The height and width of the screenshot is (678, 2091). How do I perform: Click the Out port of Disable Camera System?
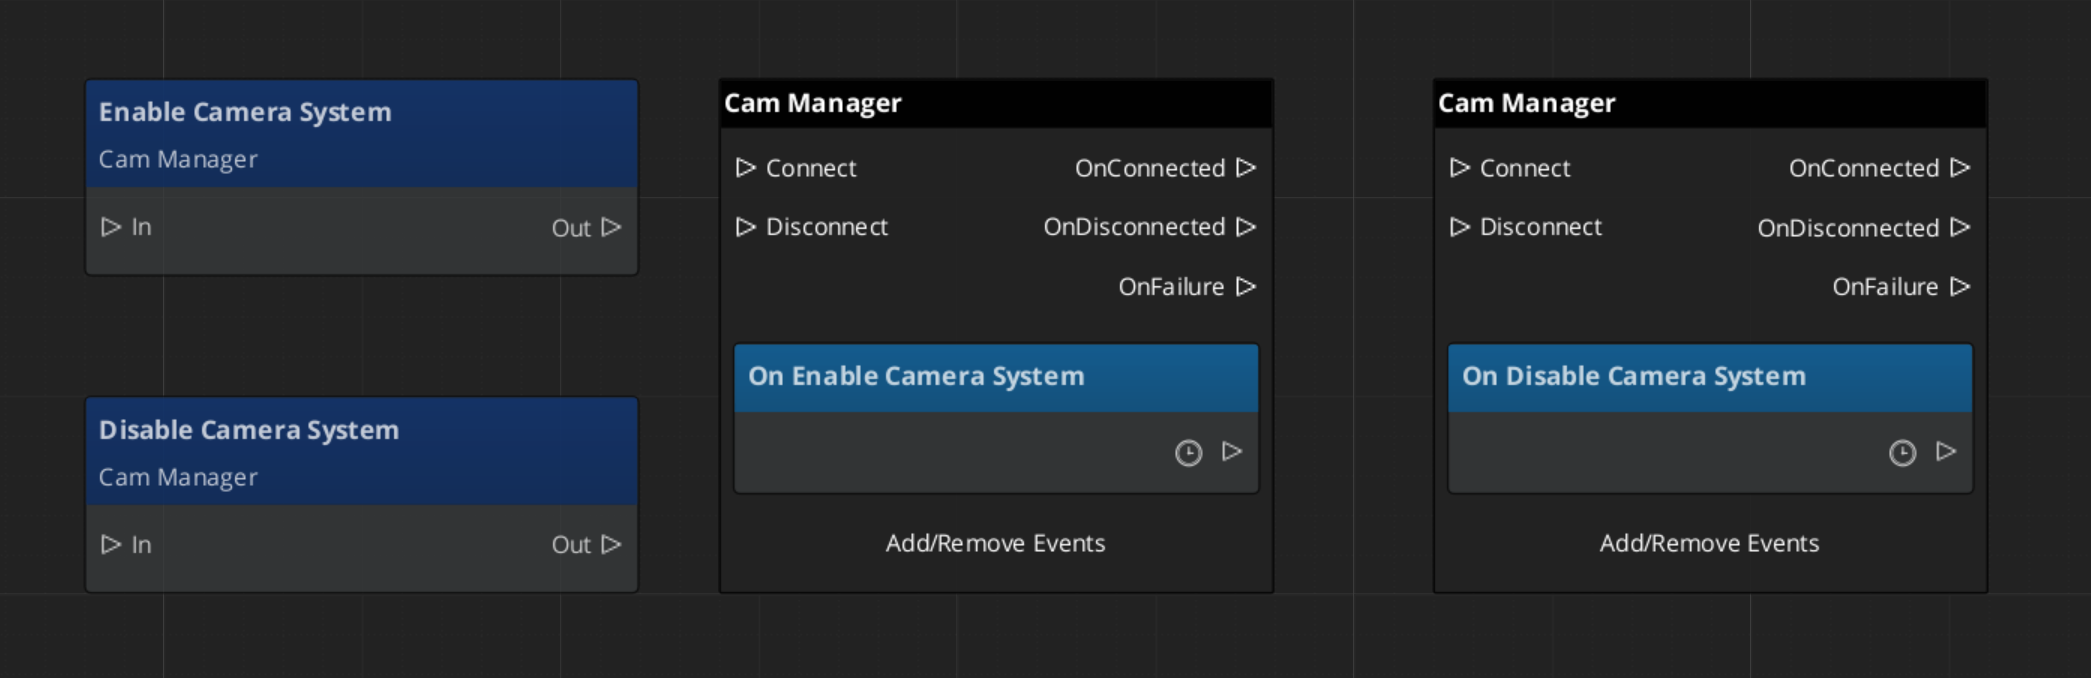tap(611, 545)
